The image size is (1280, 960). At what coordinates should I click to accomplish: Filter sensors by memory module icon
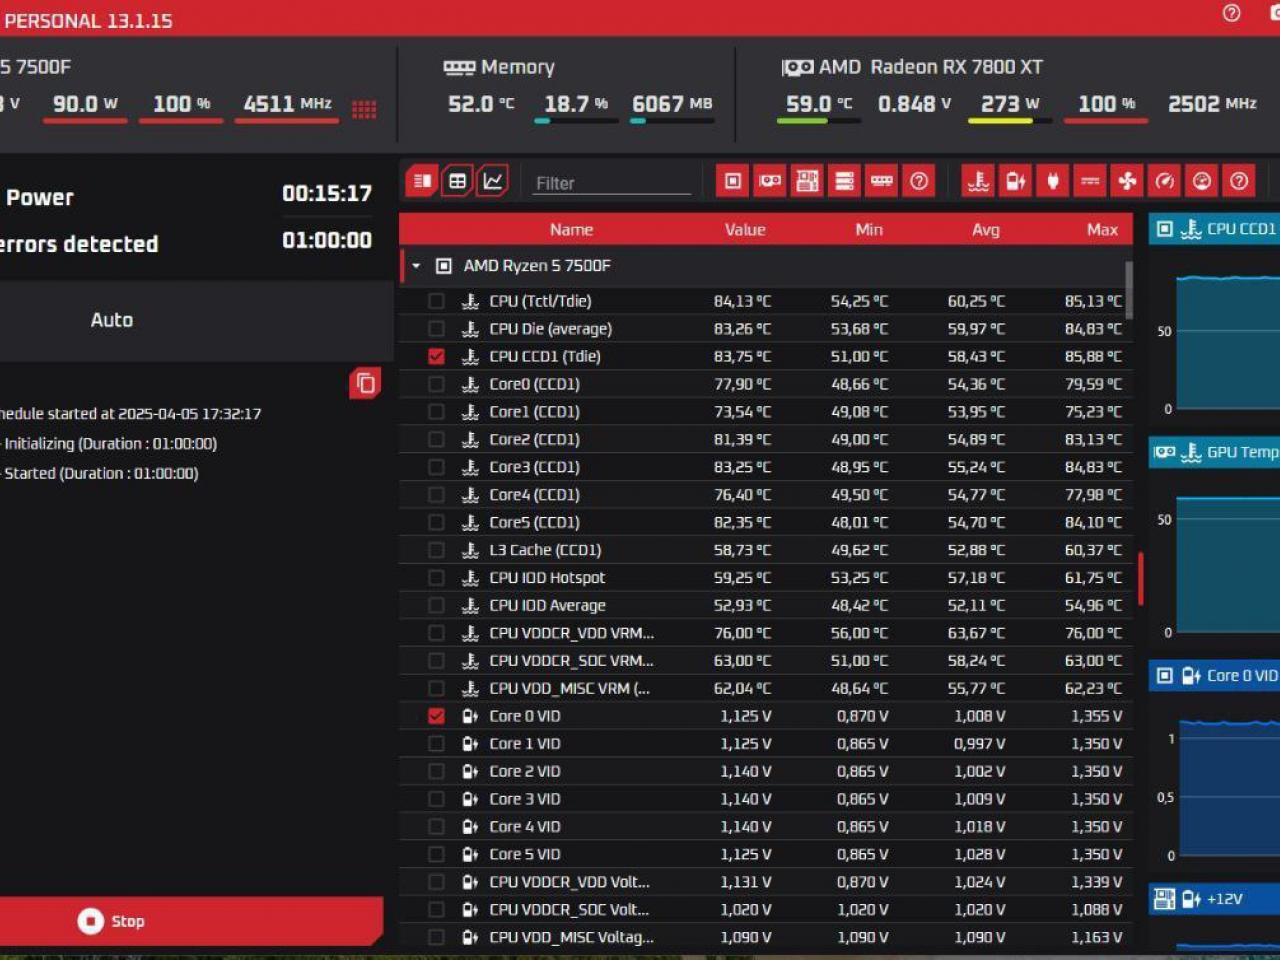coord(881,181)
